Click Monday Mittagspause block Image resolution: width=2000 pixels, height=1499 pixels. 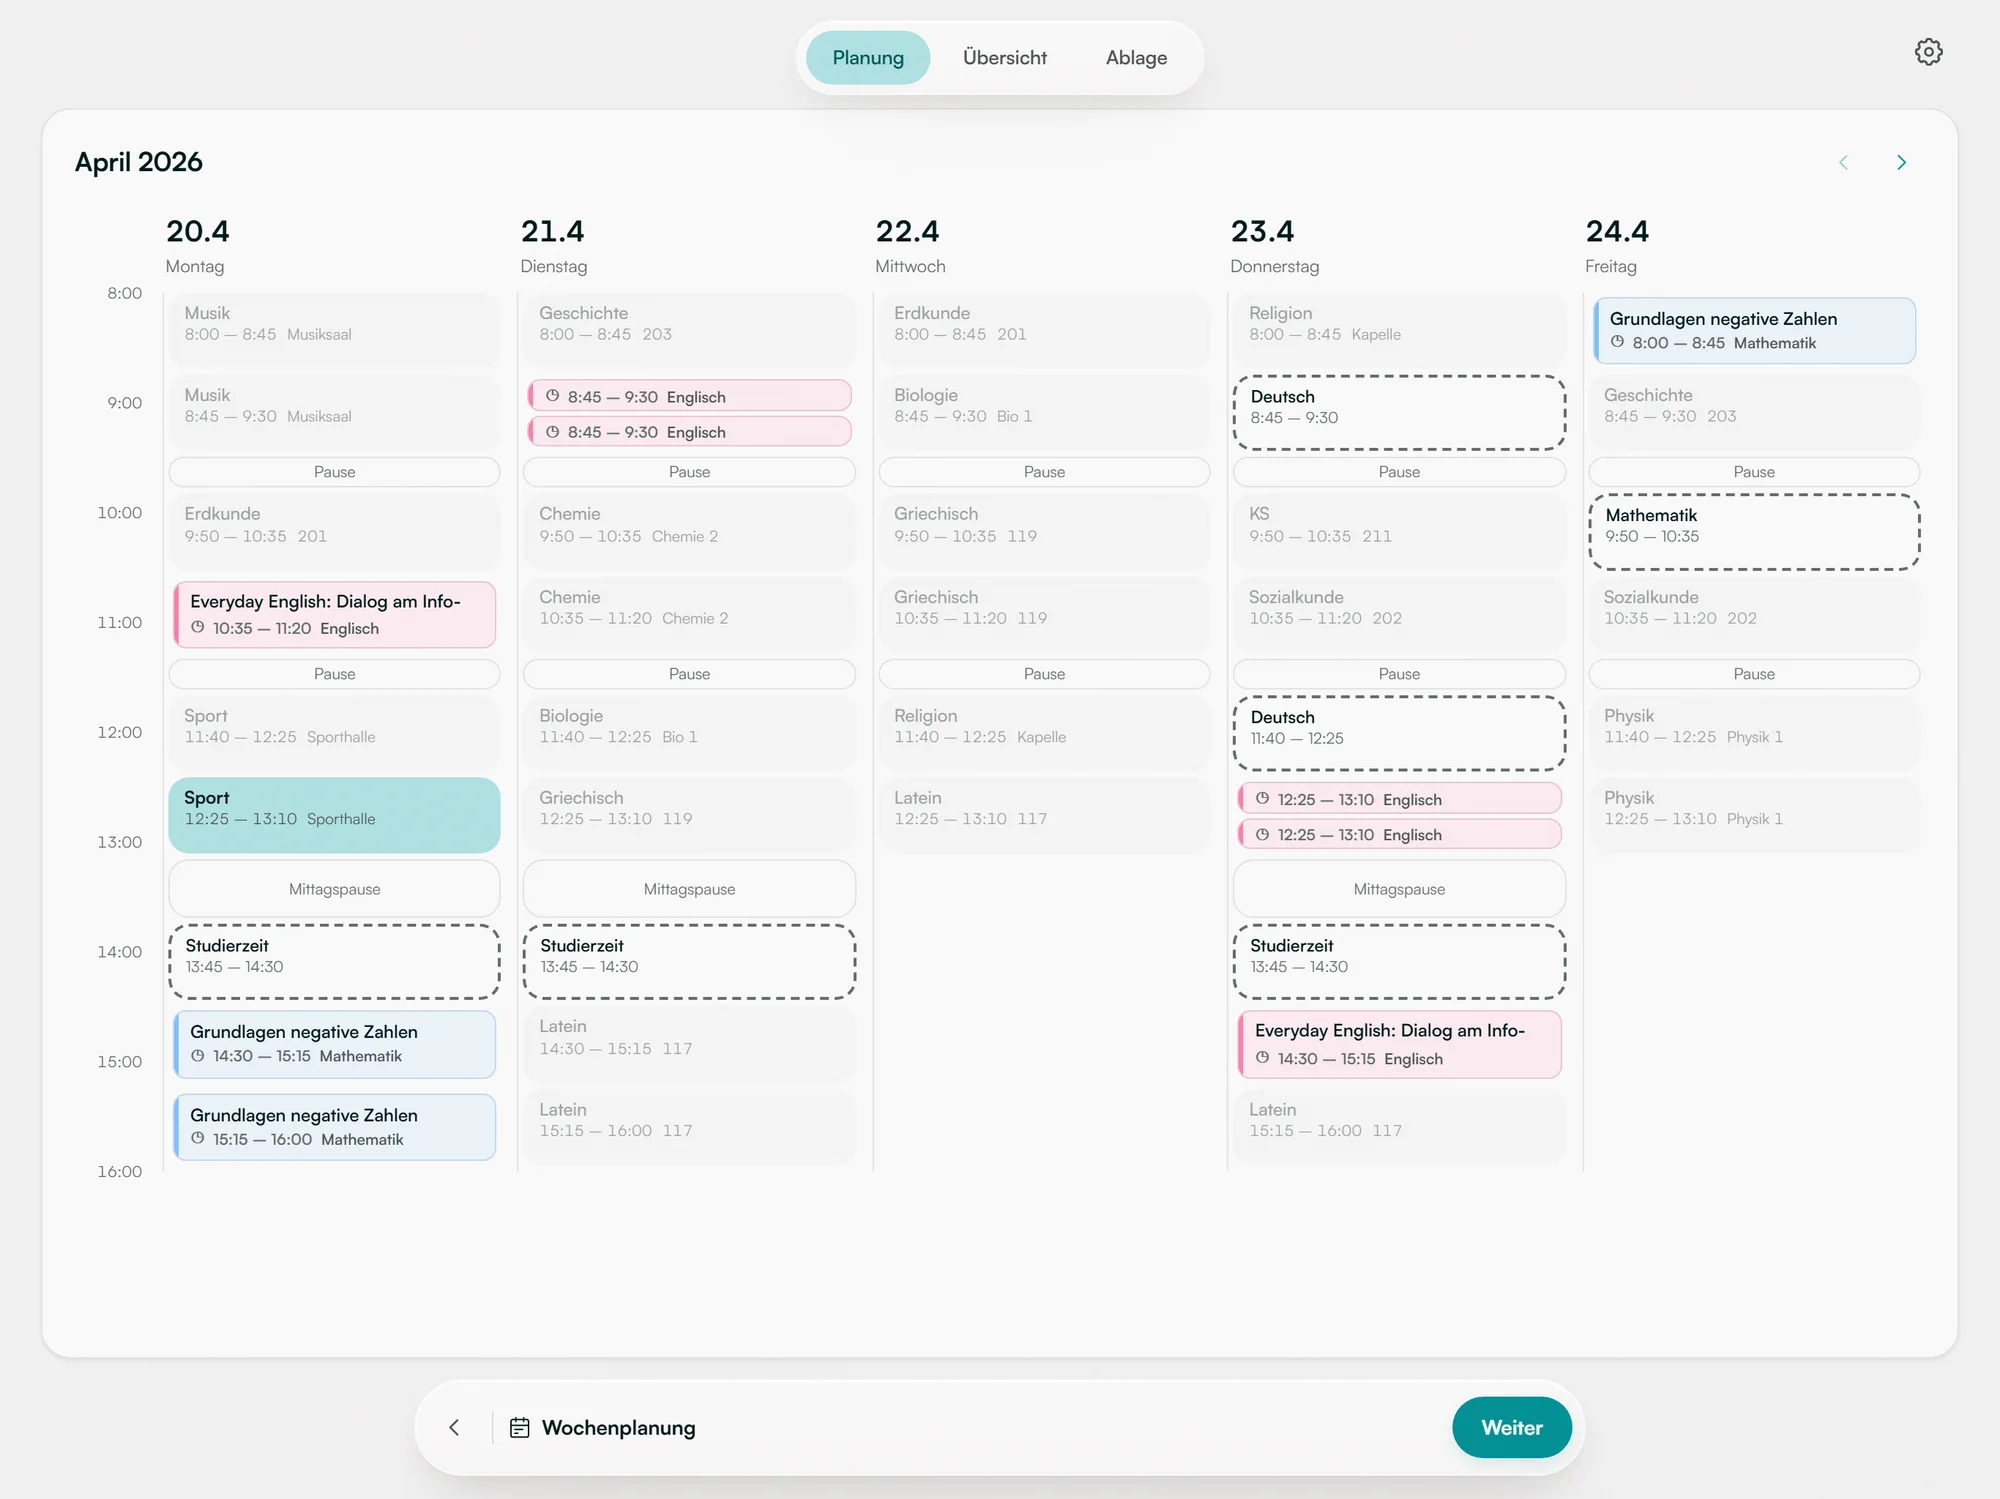pyautogui.click(x=334, y=888)
